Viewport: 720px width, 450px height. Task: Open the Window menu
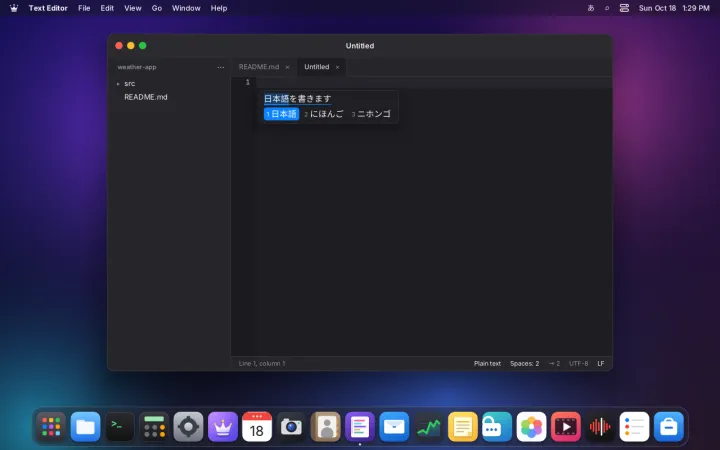pos(186,8)
